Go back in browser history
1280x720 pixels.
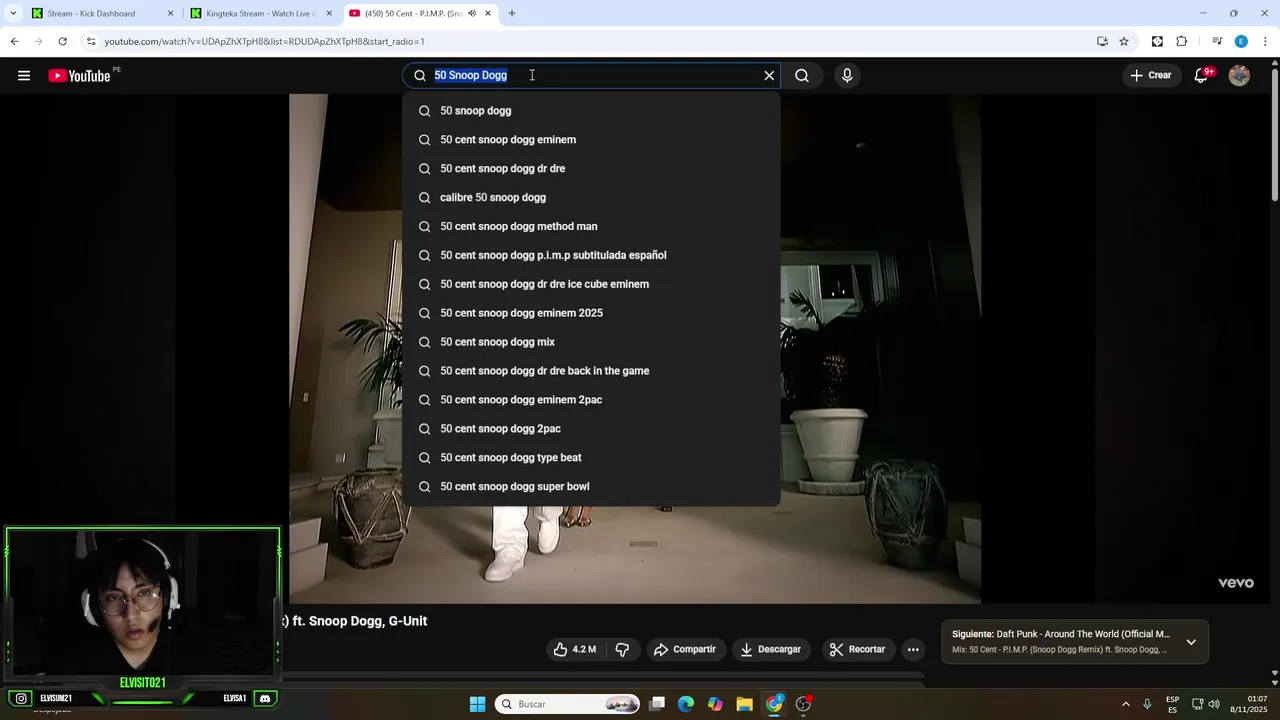click(x=14, y=42)
